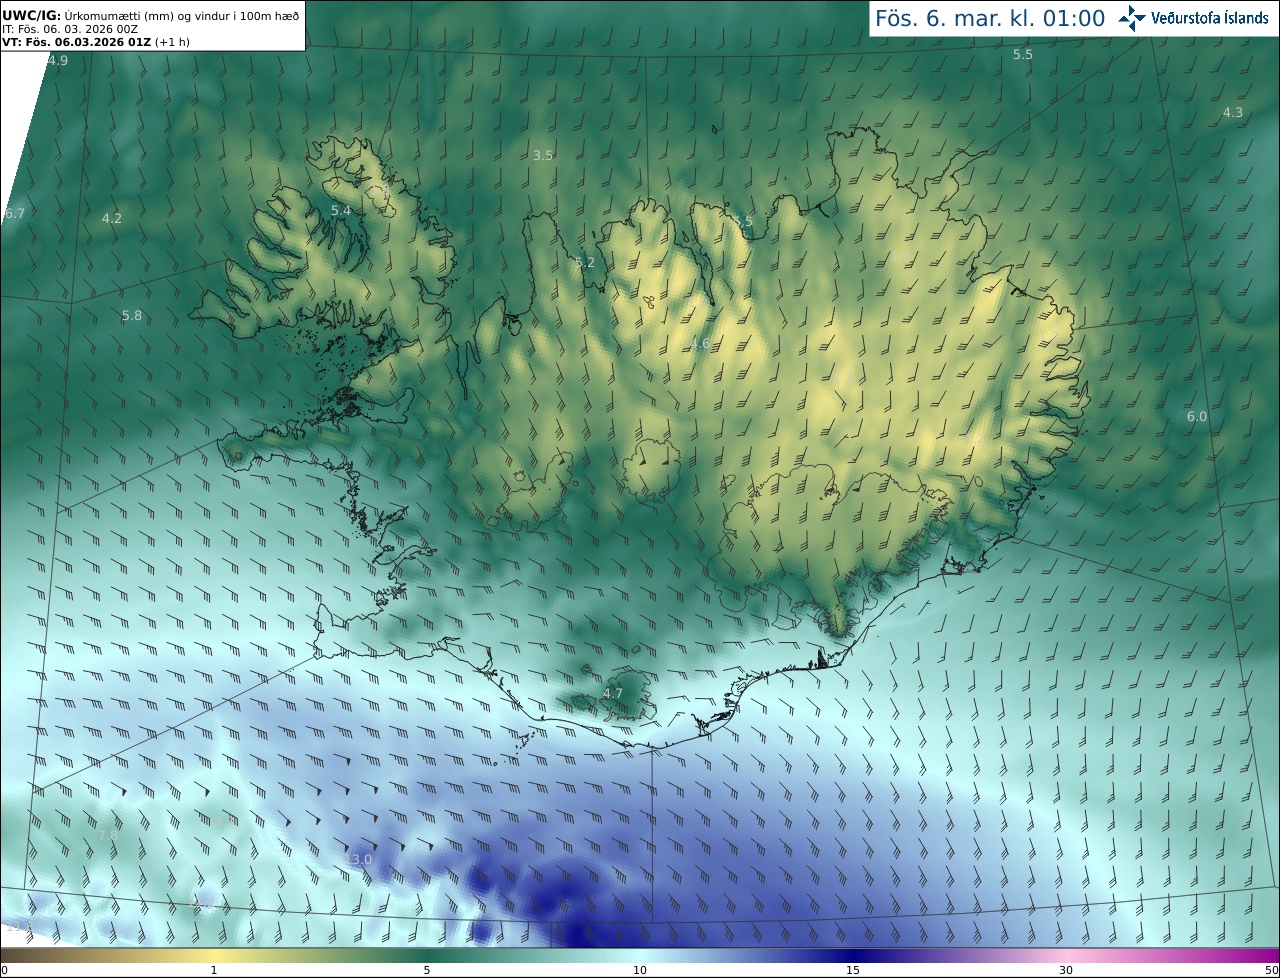Click the "VT: Fös. 06.03.2026 01Z (+1 h)" line
This screenshot has width=1280, height=978.
click(96, 42)
